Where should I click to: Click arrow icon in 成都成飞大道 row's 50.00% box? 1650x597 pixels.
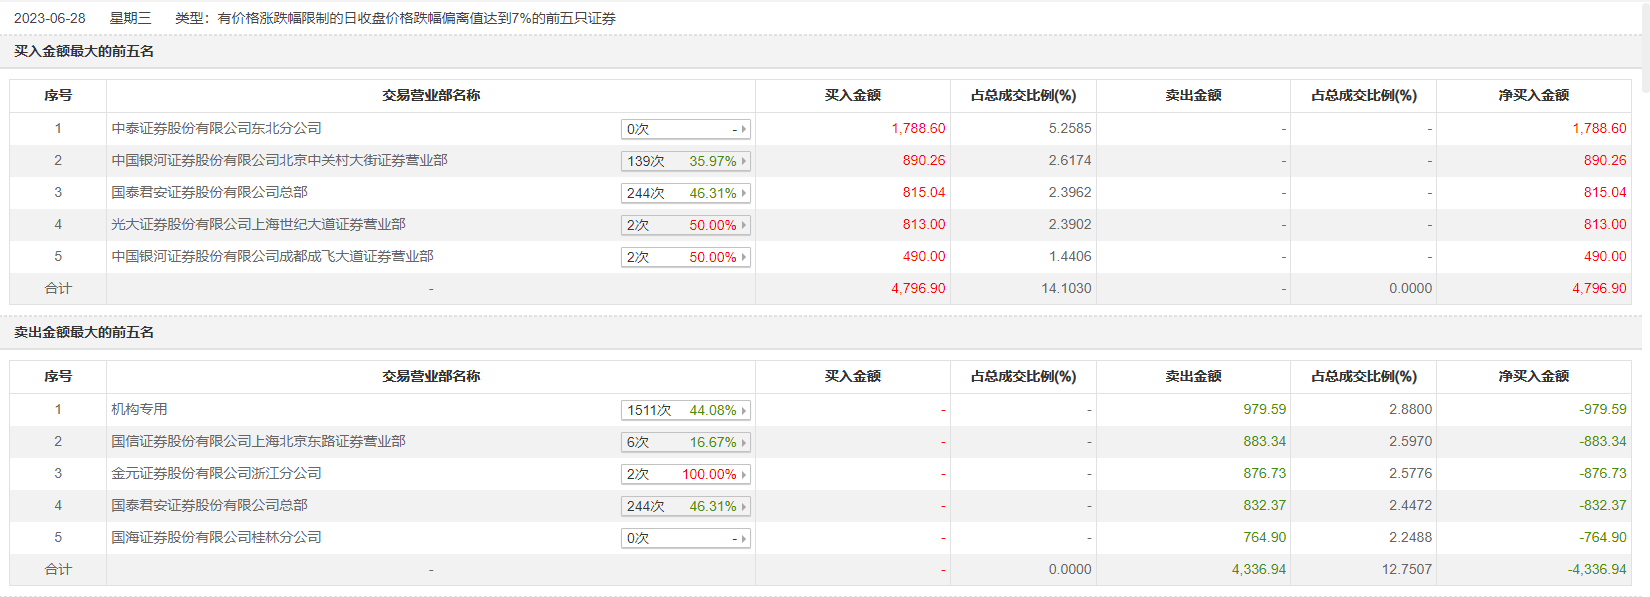744,257
